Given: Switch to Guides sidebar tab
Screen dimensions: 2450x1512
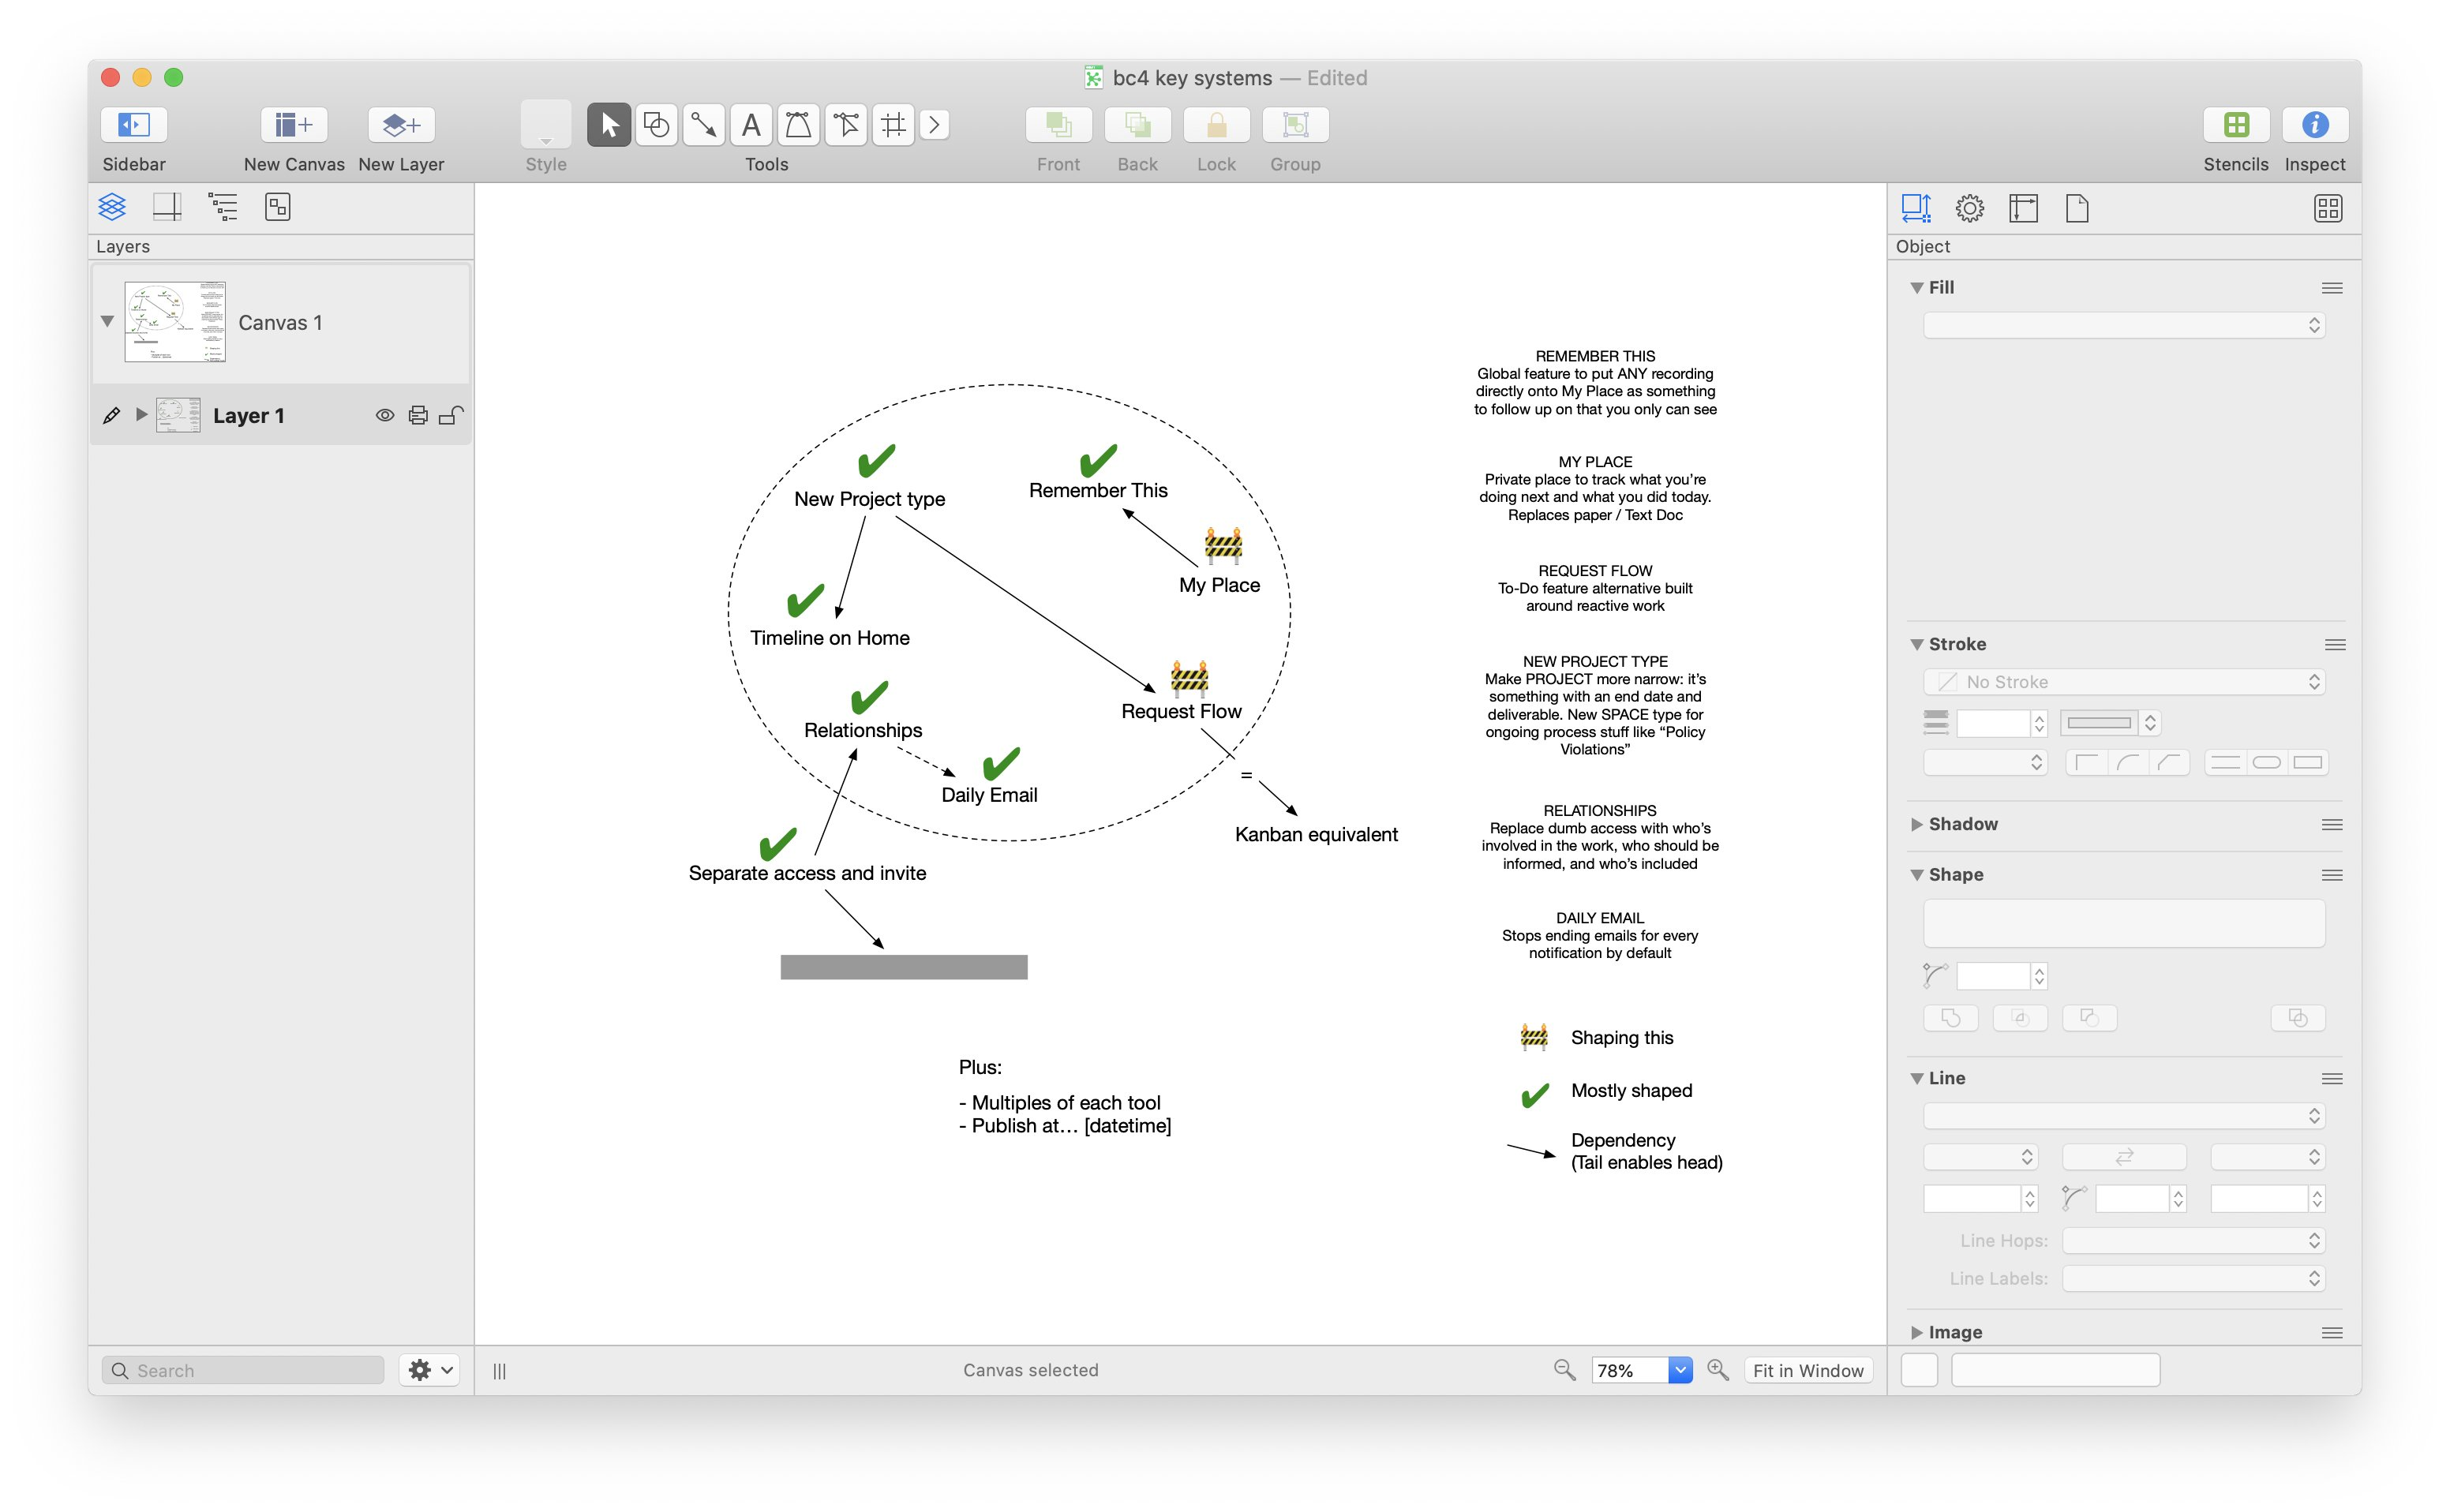Looking at the screenshot, I should click(167, 207).
